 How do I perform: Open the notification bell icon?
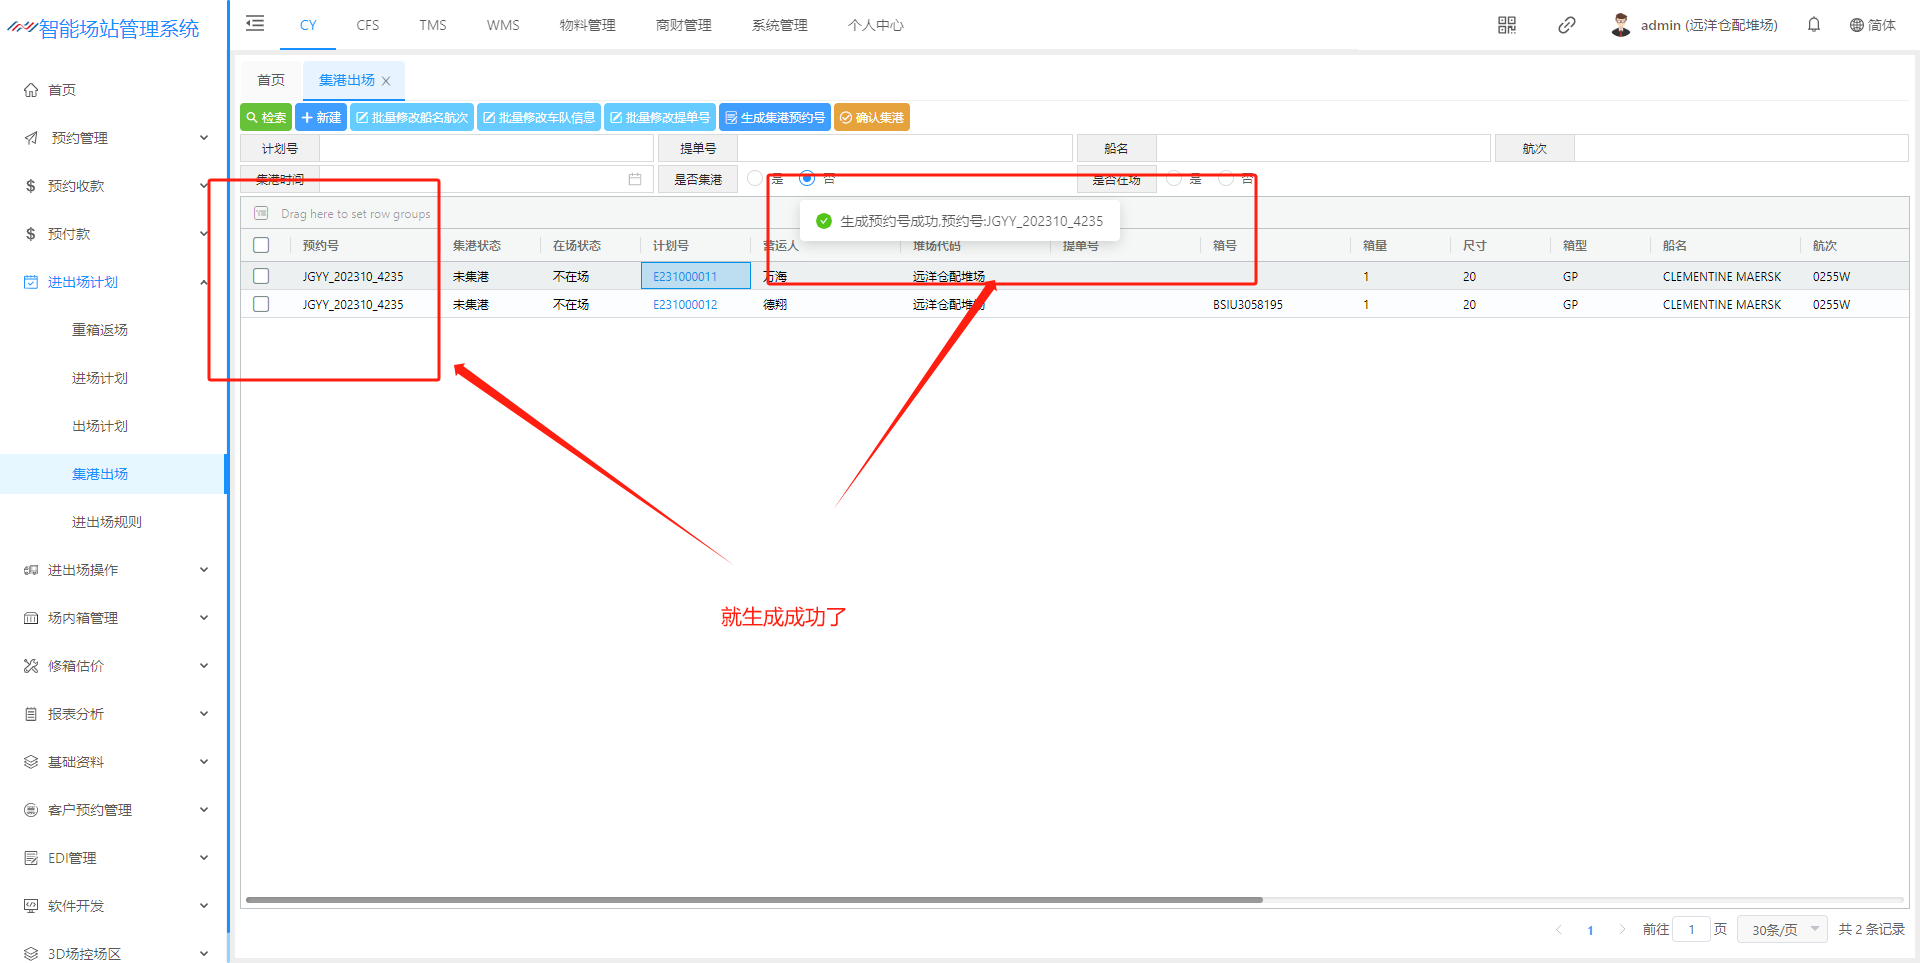pyautogui.click(x=1813, y=25)
